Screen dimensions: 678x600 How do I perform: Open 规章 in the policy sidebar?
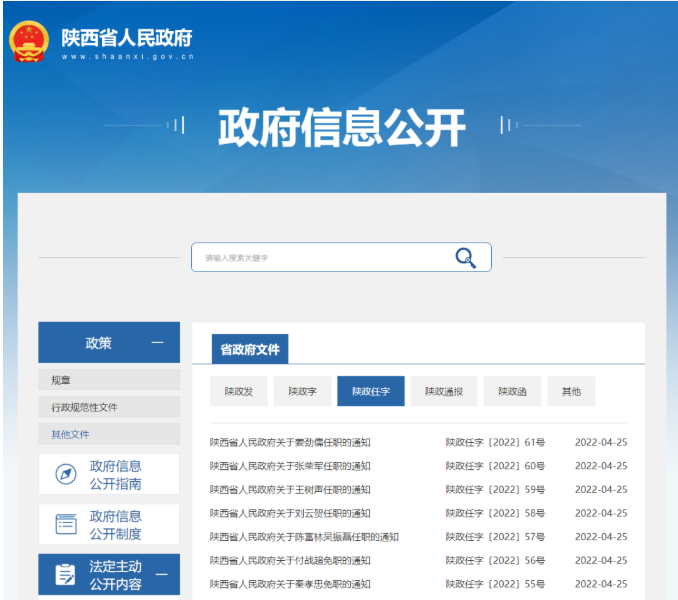coord(109,380)
